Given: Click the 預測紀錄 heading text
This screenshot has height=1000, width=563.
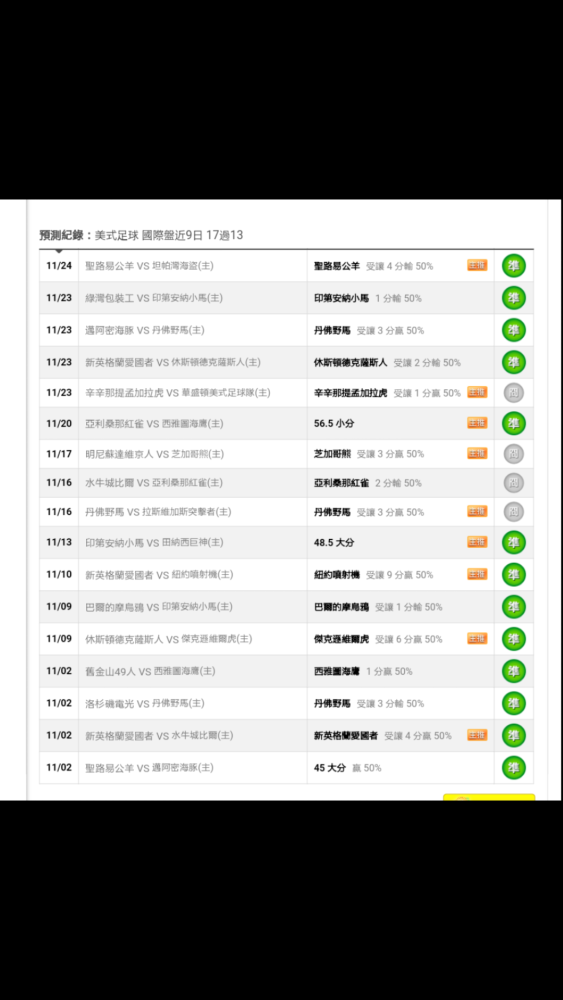Looking at the screenshot, I should click(x=62, y=235).
